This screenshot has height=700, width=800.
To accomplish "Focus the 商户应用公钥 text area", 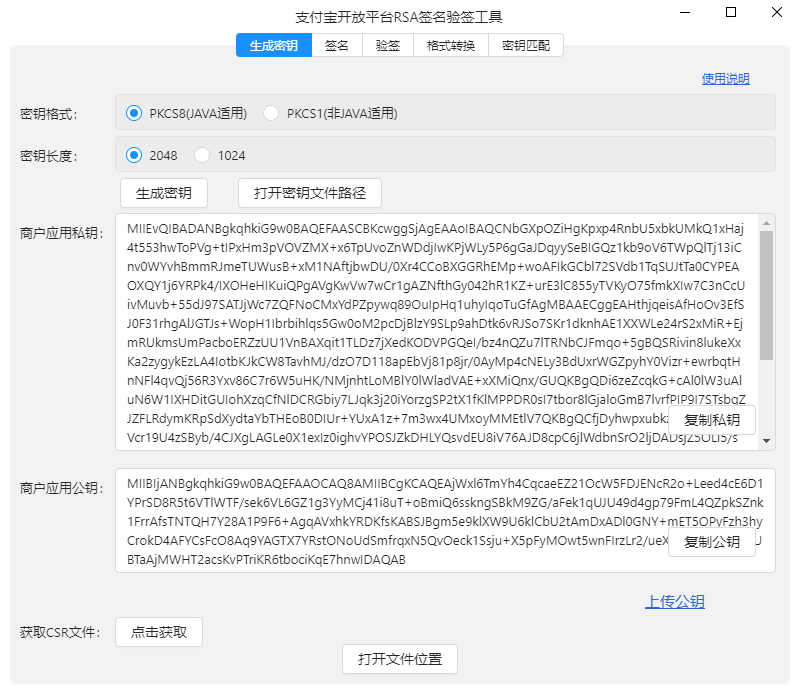I will [x=445, y=521].
